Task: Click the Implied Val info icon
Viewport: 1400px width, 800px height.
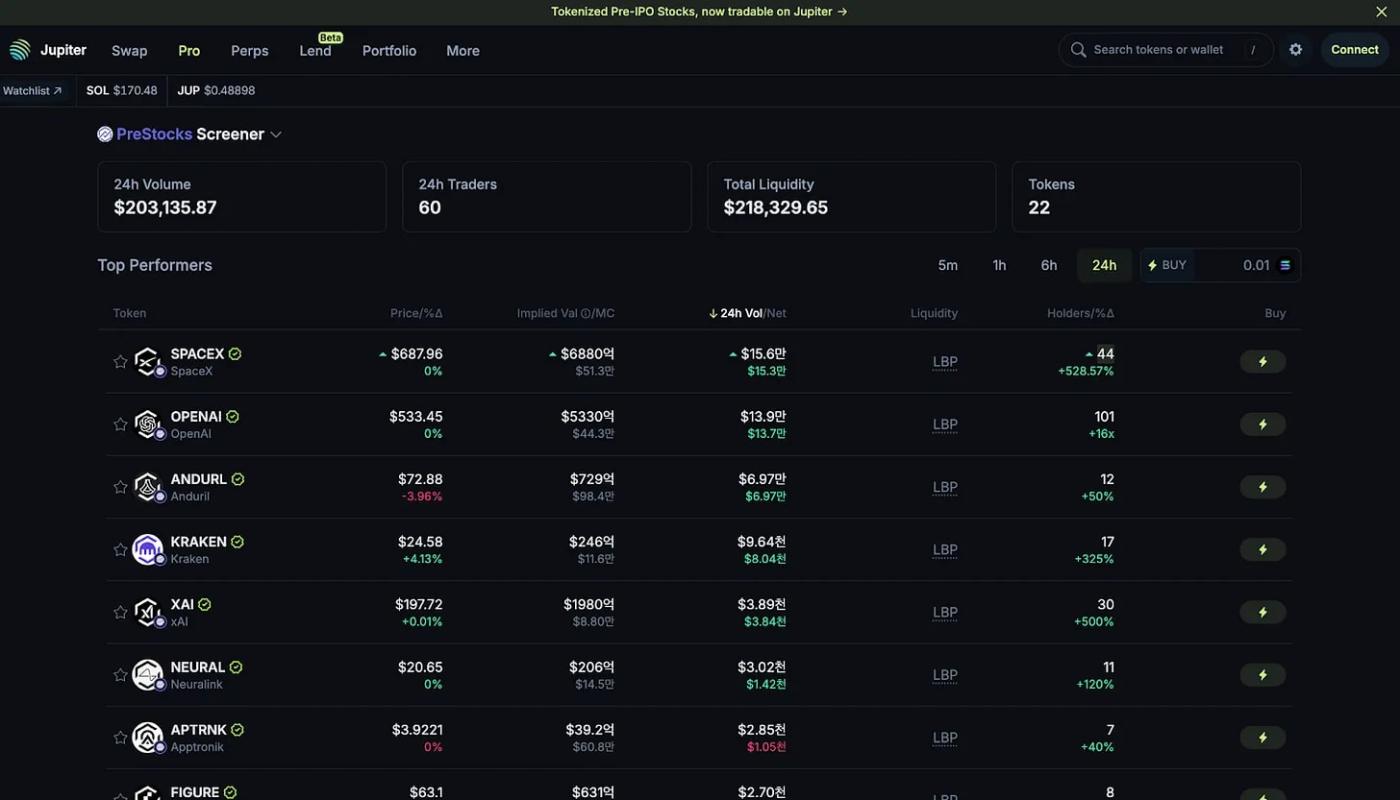Action: [x=585, y=314]
